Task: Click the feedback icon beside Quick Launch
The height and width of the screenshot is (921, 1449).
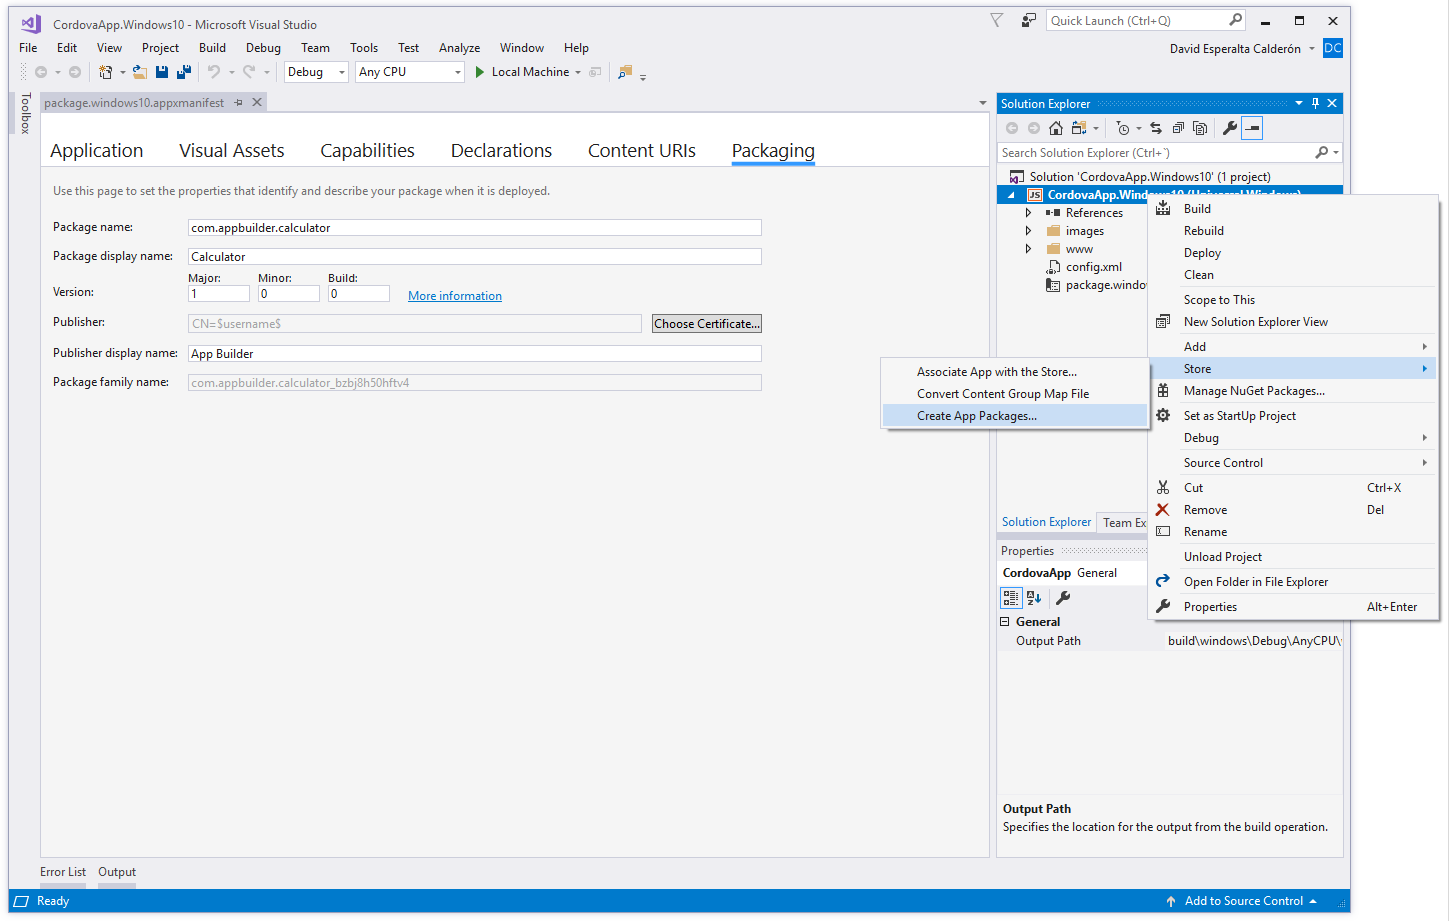Action: 1029,20
